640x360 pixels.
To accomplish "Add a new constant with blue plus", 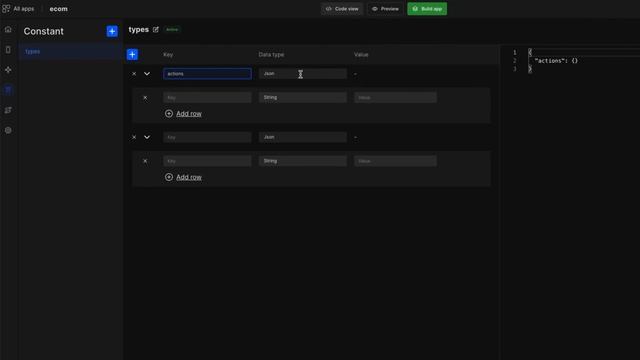I will click(x=112, y=31).
